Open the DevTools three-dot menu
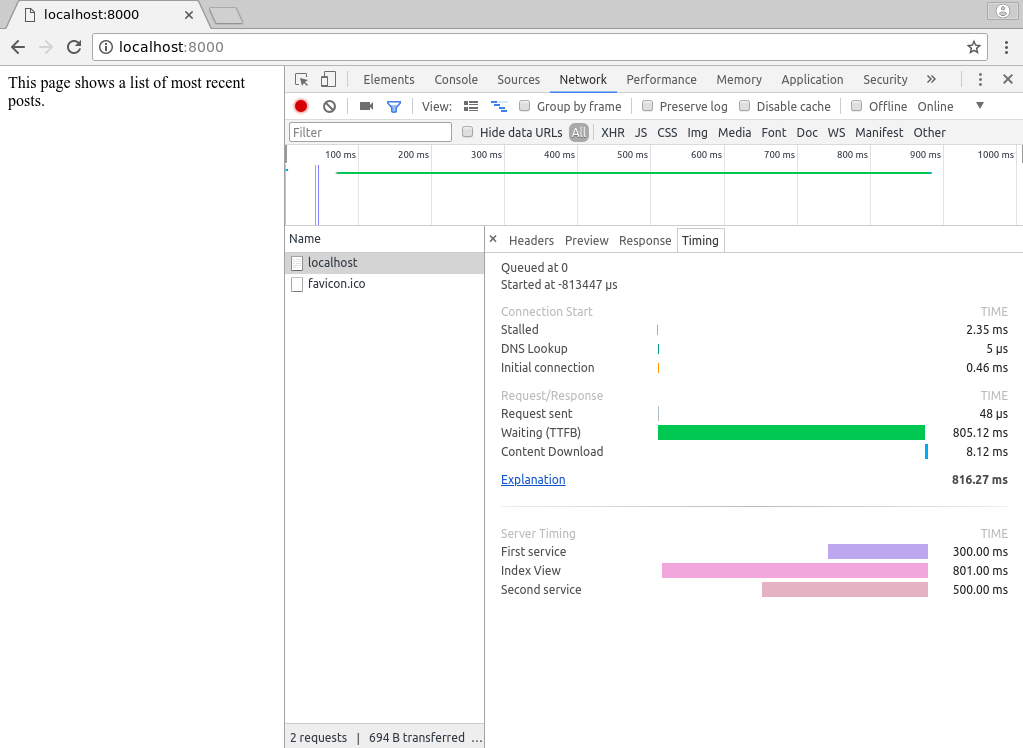The width and height of the screenshot is (1023, 748). 980,79
